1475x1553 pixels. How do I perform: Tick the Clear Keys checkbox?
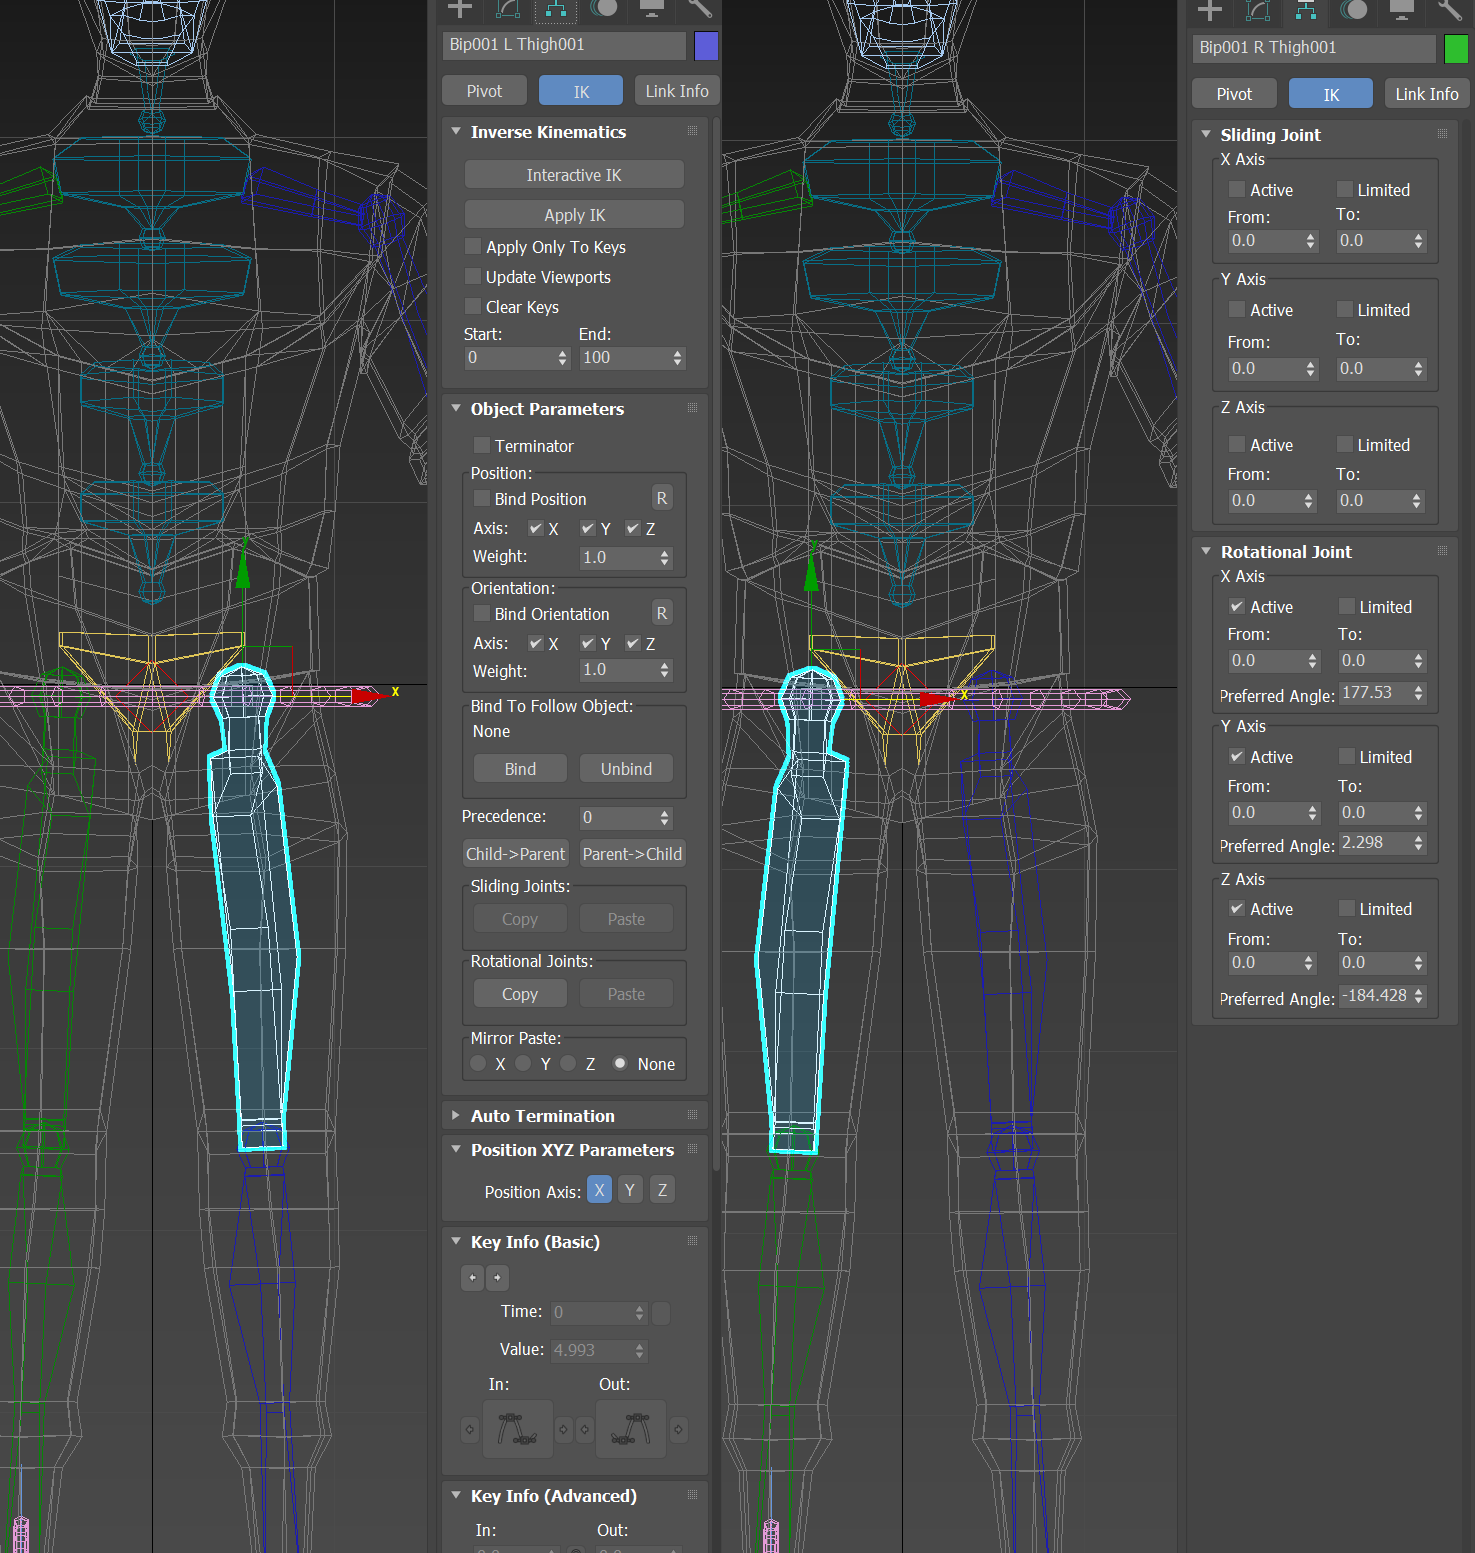coord(474,306)
